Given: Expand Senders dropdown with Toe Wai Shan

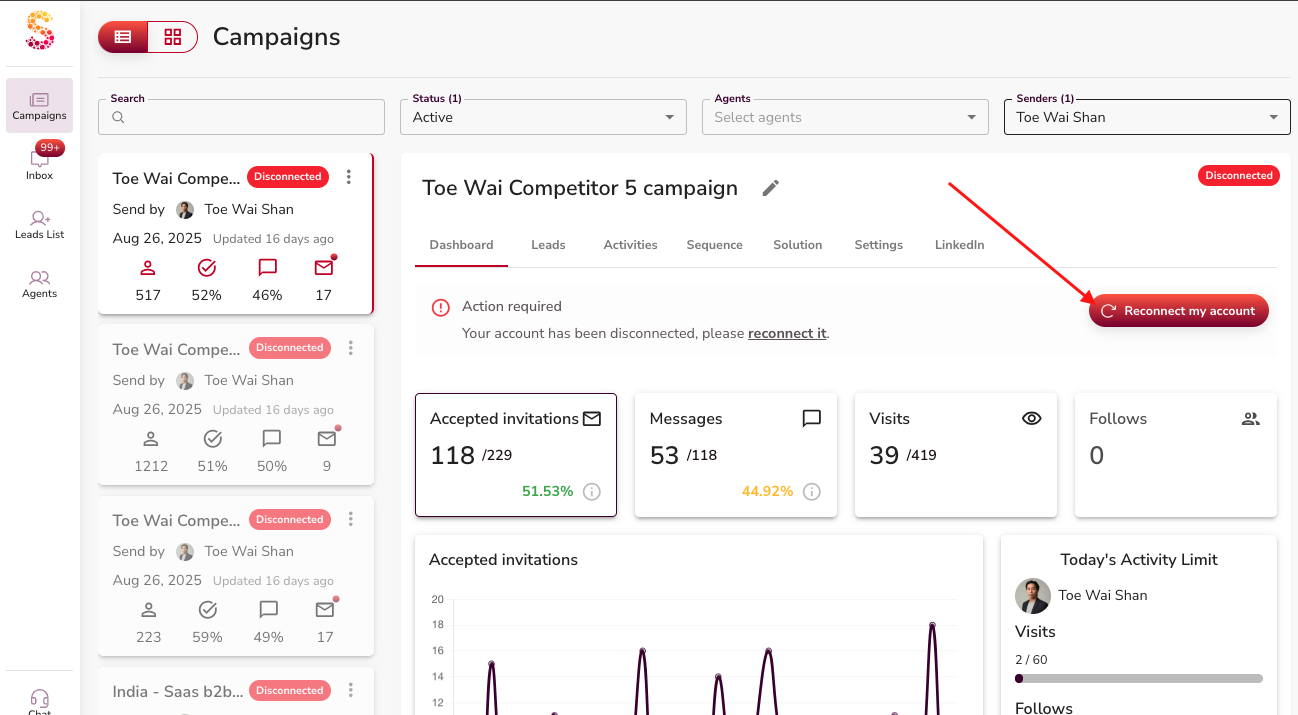Looking at the screenshot, I should [x=1146, y=117].
